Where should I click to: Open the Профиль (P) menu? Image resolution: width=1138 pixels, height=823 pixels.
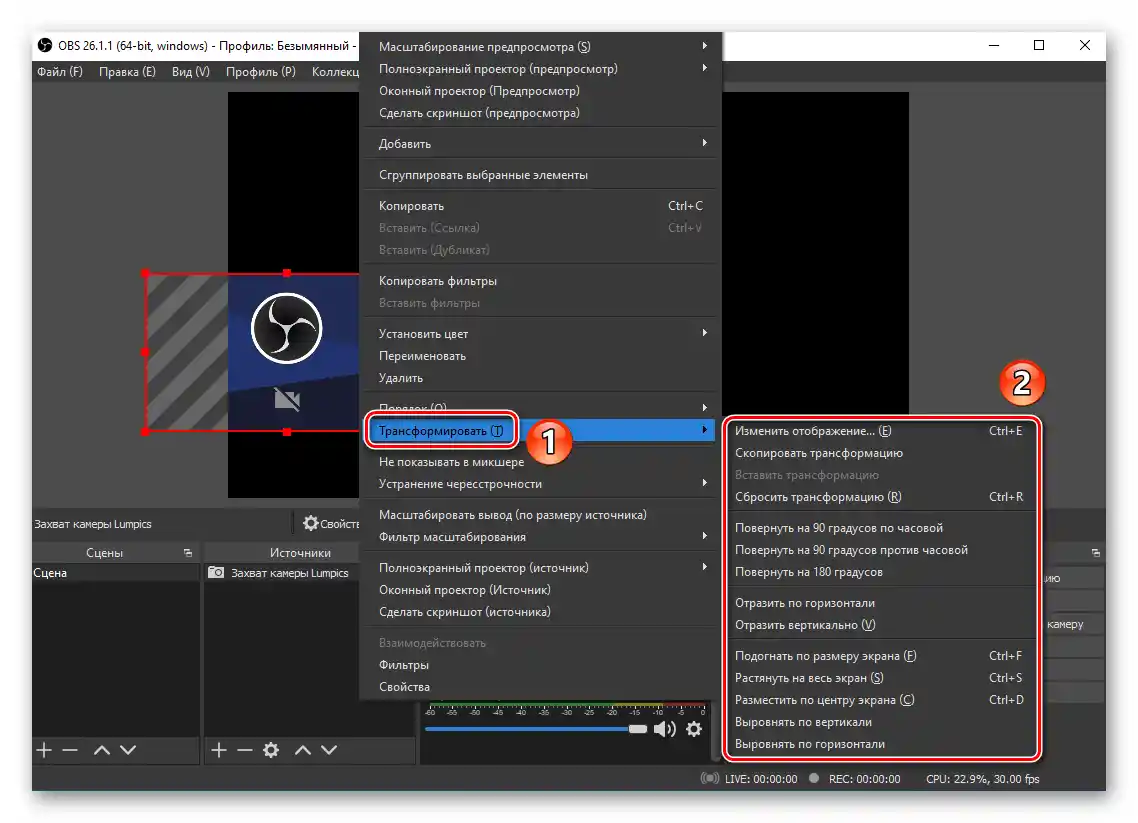tap(261, 71)
